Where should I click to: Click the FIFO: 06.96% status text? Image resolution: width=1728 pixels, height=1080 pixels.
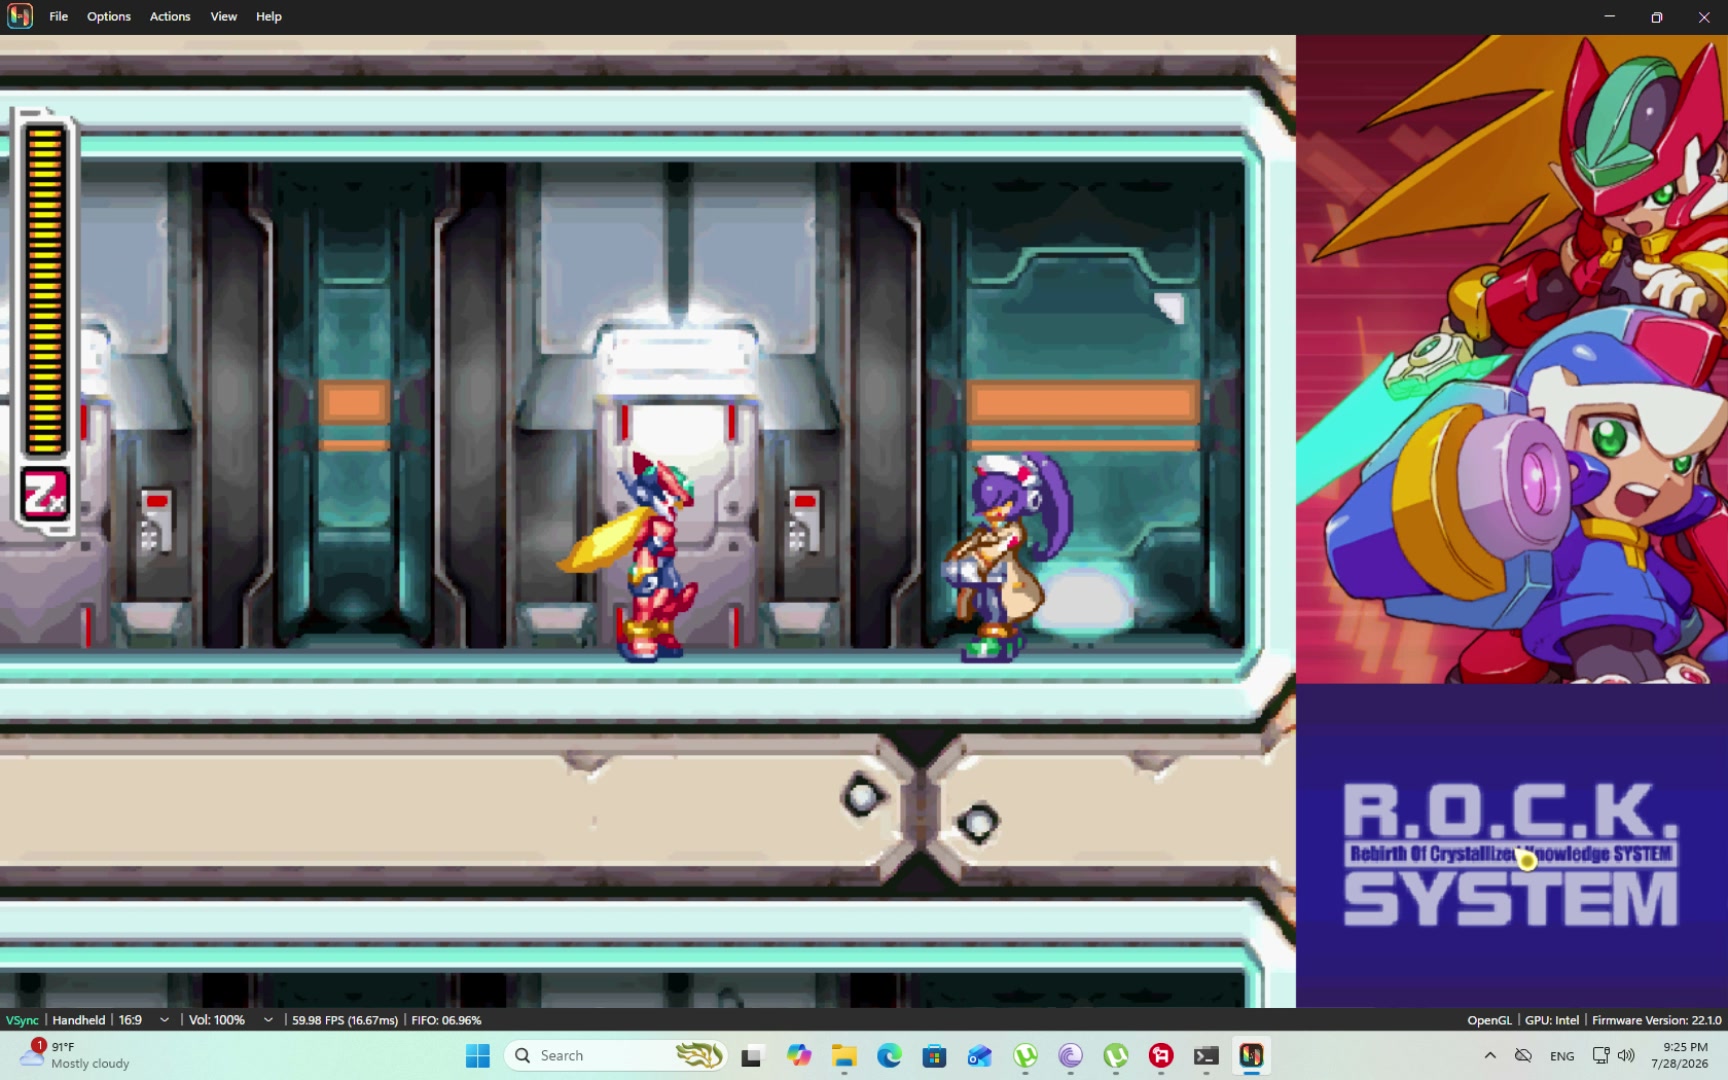[446, 1020]
